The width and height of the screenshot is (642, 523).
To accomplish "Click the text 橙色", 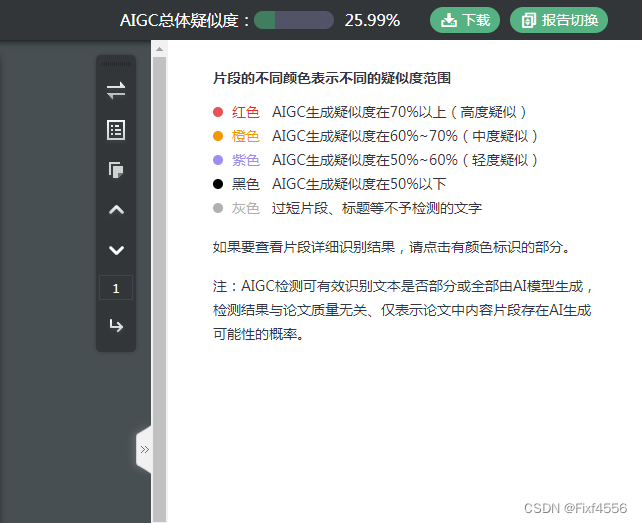I will coord(246,136).
